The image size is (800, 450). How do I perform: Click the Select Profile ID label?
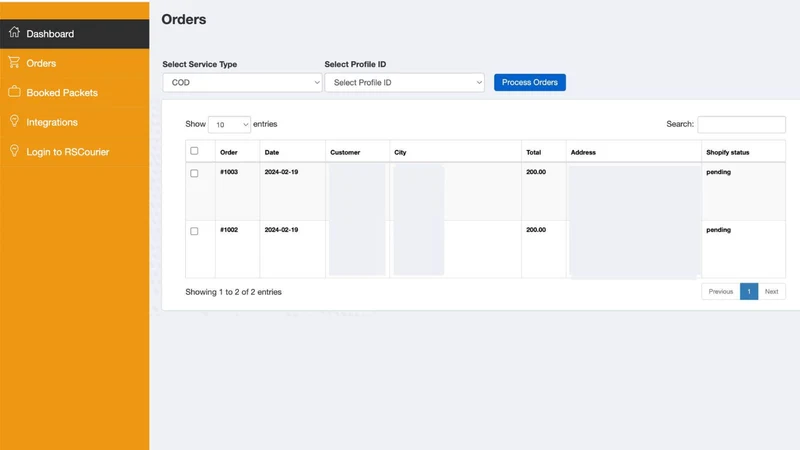click(x=355, y=64)
